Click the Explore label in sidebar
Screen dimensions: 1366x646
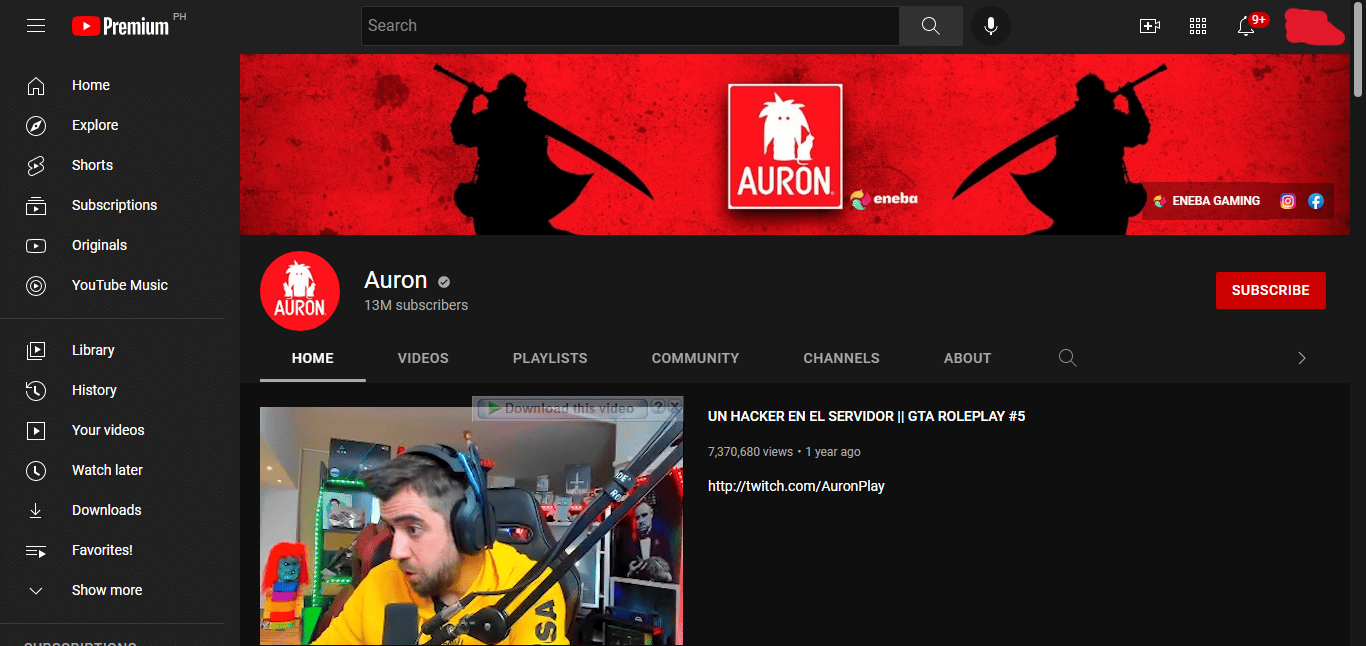click(95, 126)
